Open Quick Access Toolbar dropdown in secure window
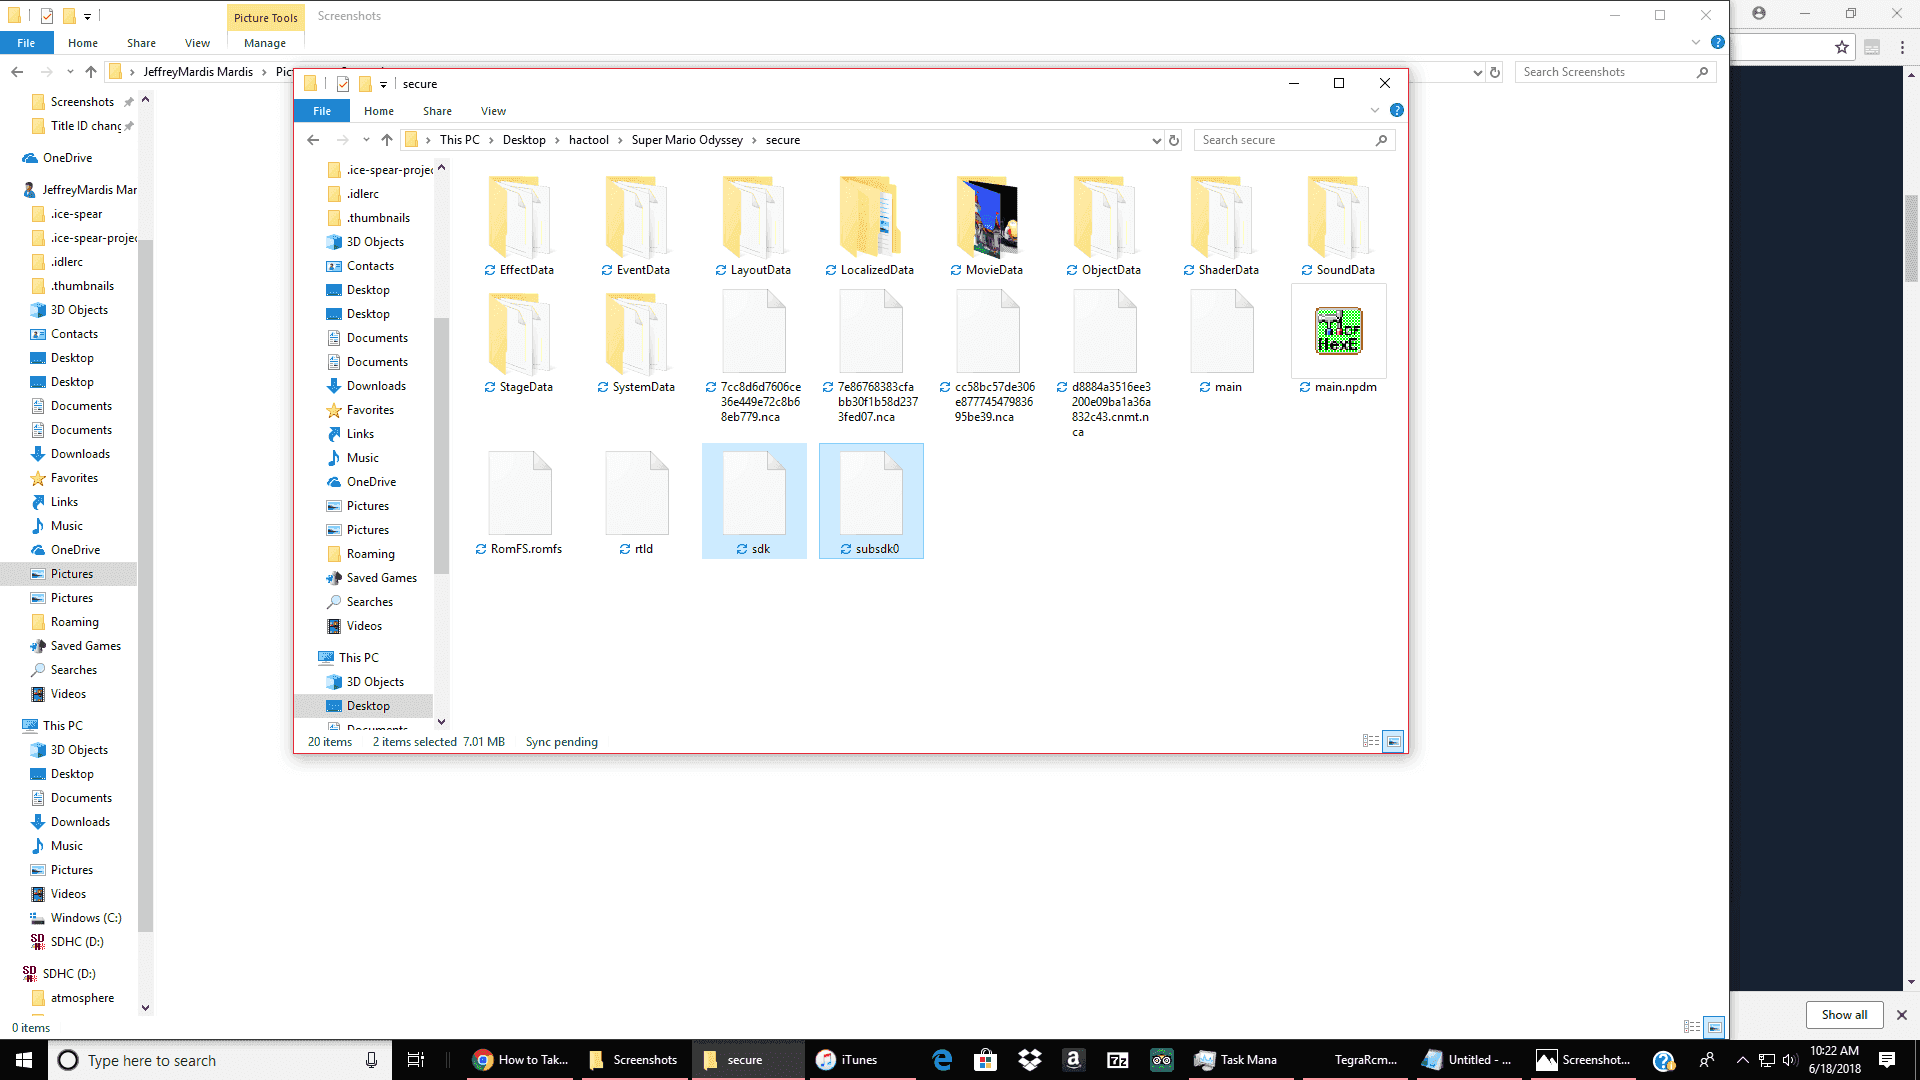Viewport: 1920px width, 1080px height. [x=383, y=84]
